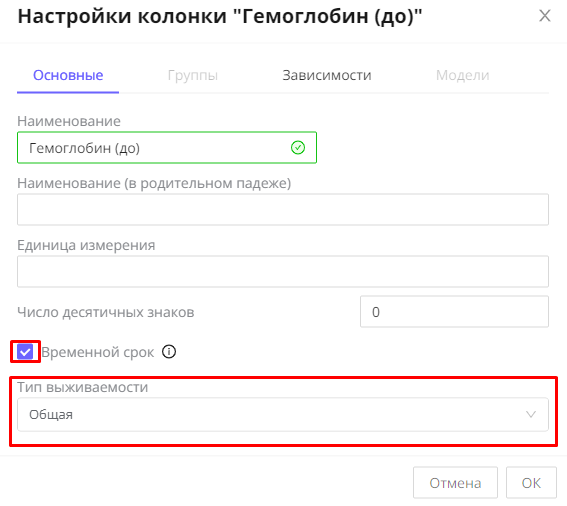Click the info icon beside Временной срок

click(169, 352)
